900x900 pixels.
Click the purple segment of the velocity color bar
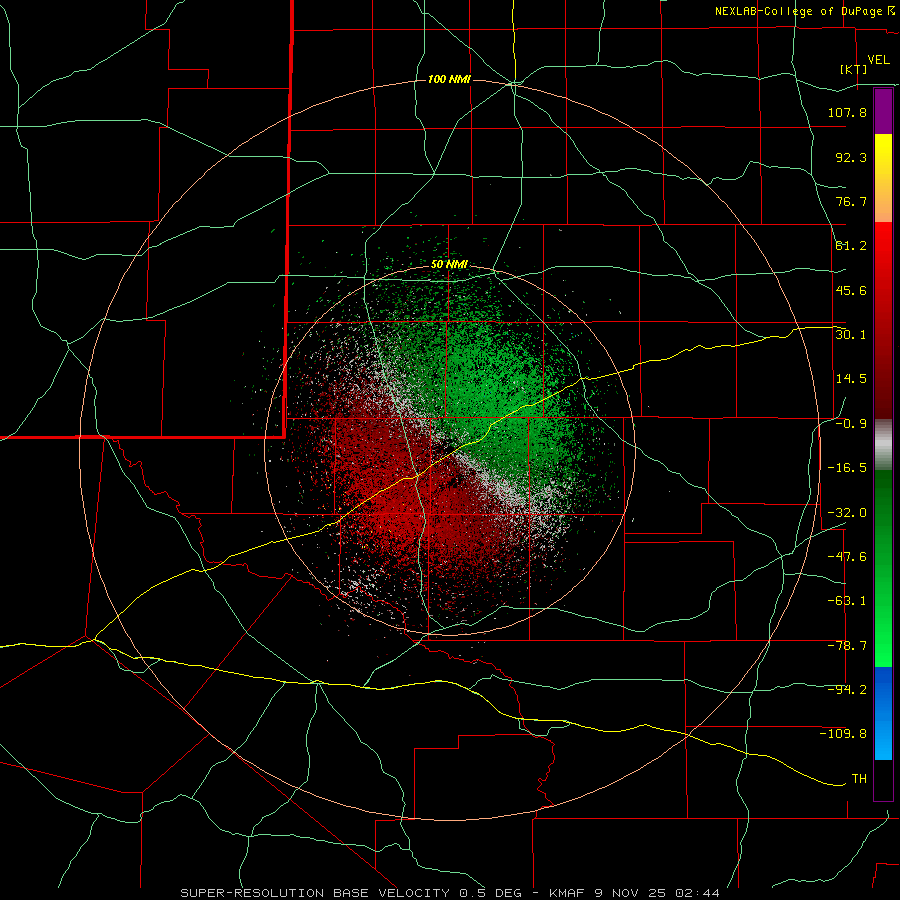click(883, 111)
